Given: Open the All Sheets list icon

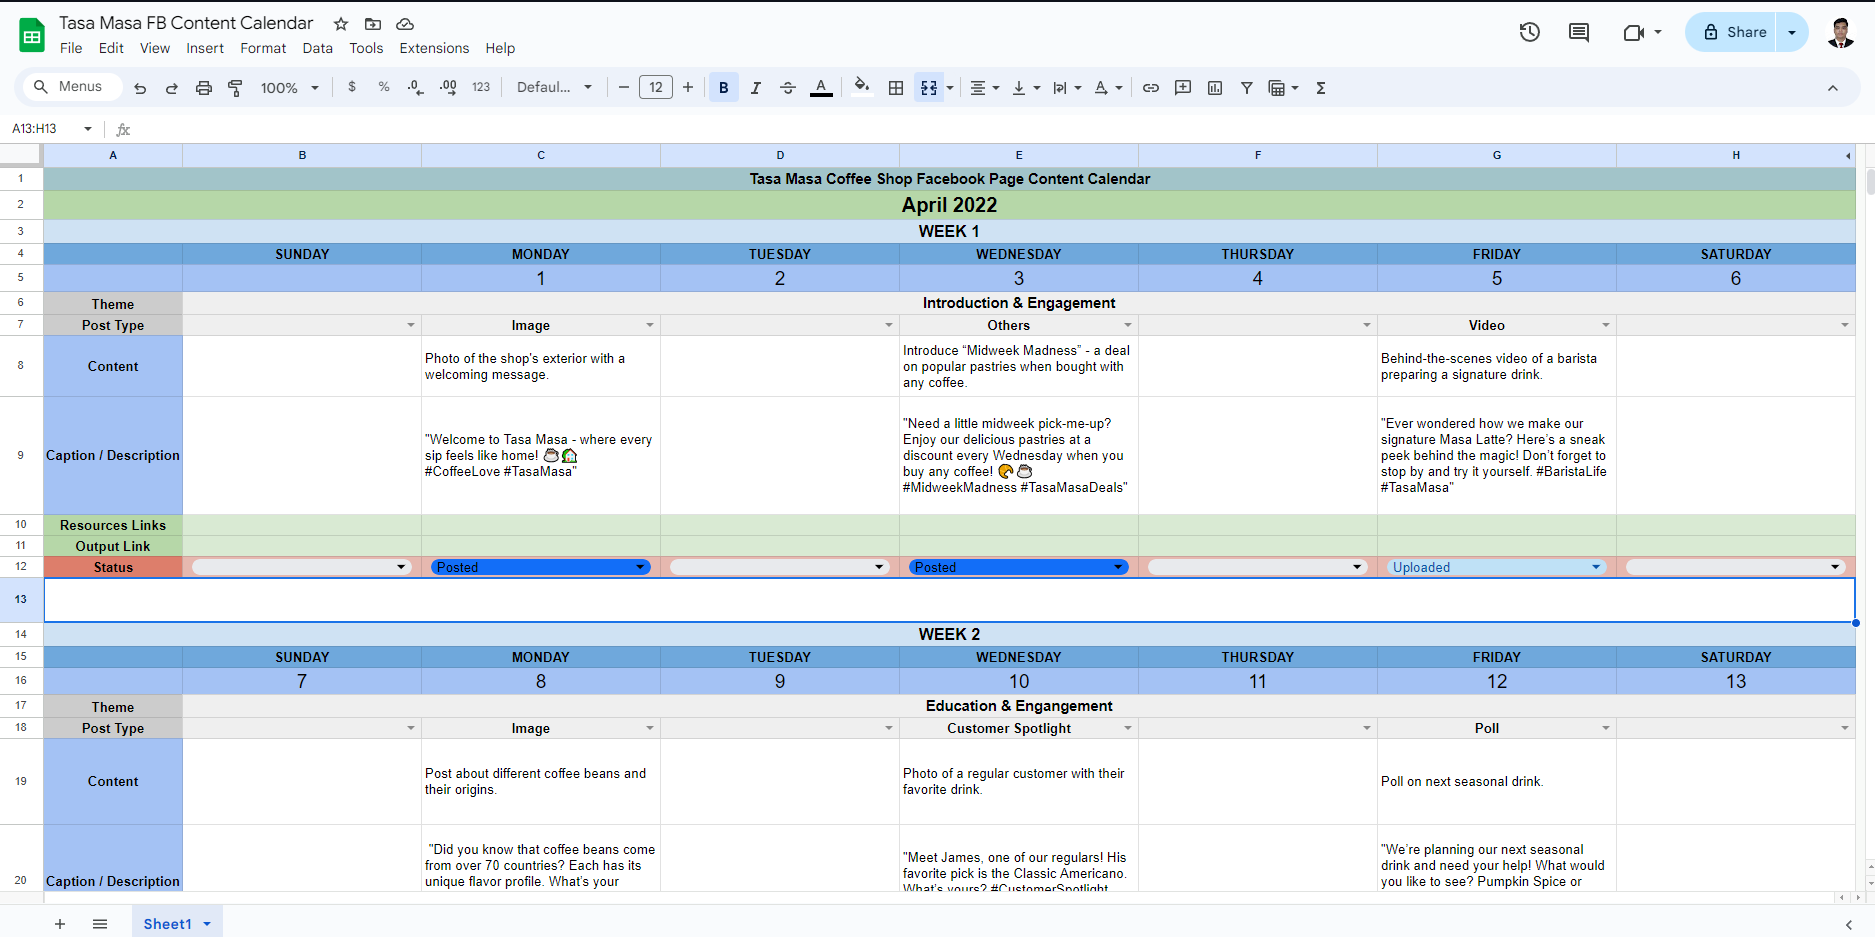Looking at the screenshot, I should pos(100,924).
